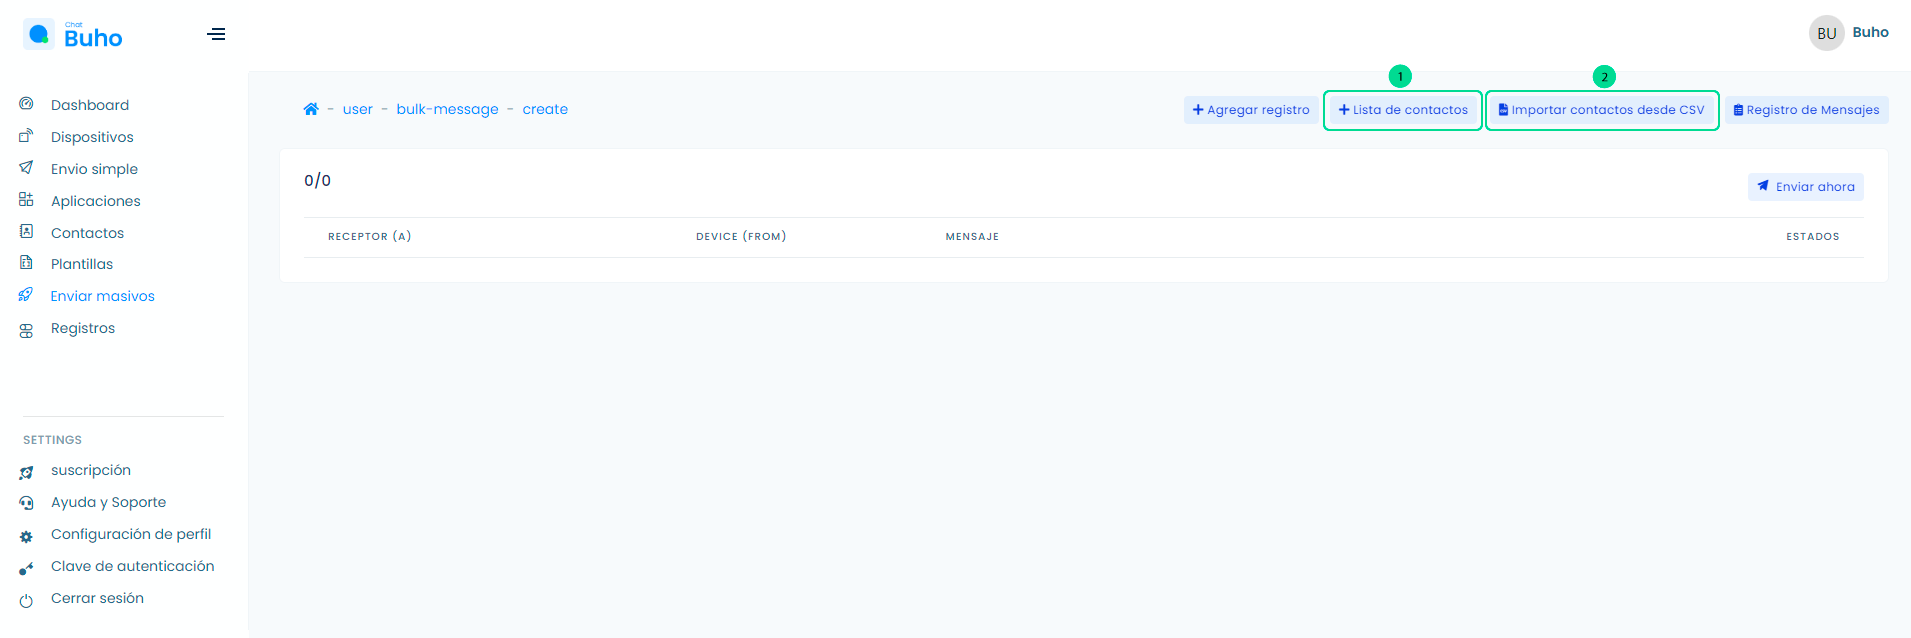The image size is (1911, 638).
Task: Open Ayuda y Soporte page
Action: point(108,502)
